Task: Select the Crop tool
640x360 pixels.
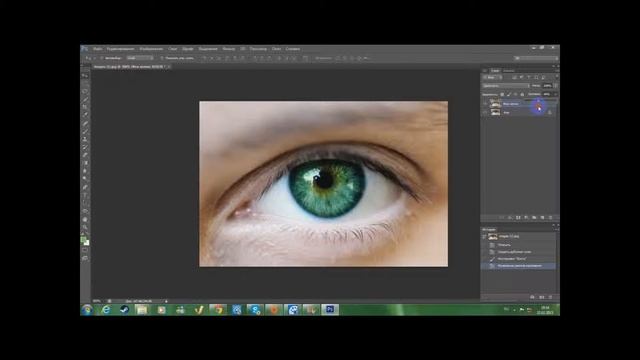Action: click(85, 107)
